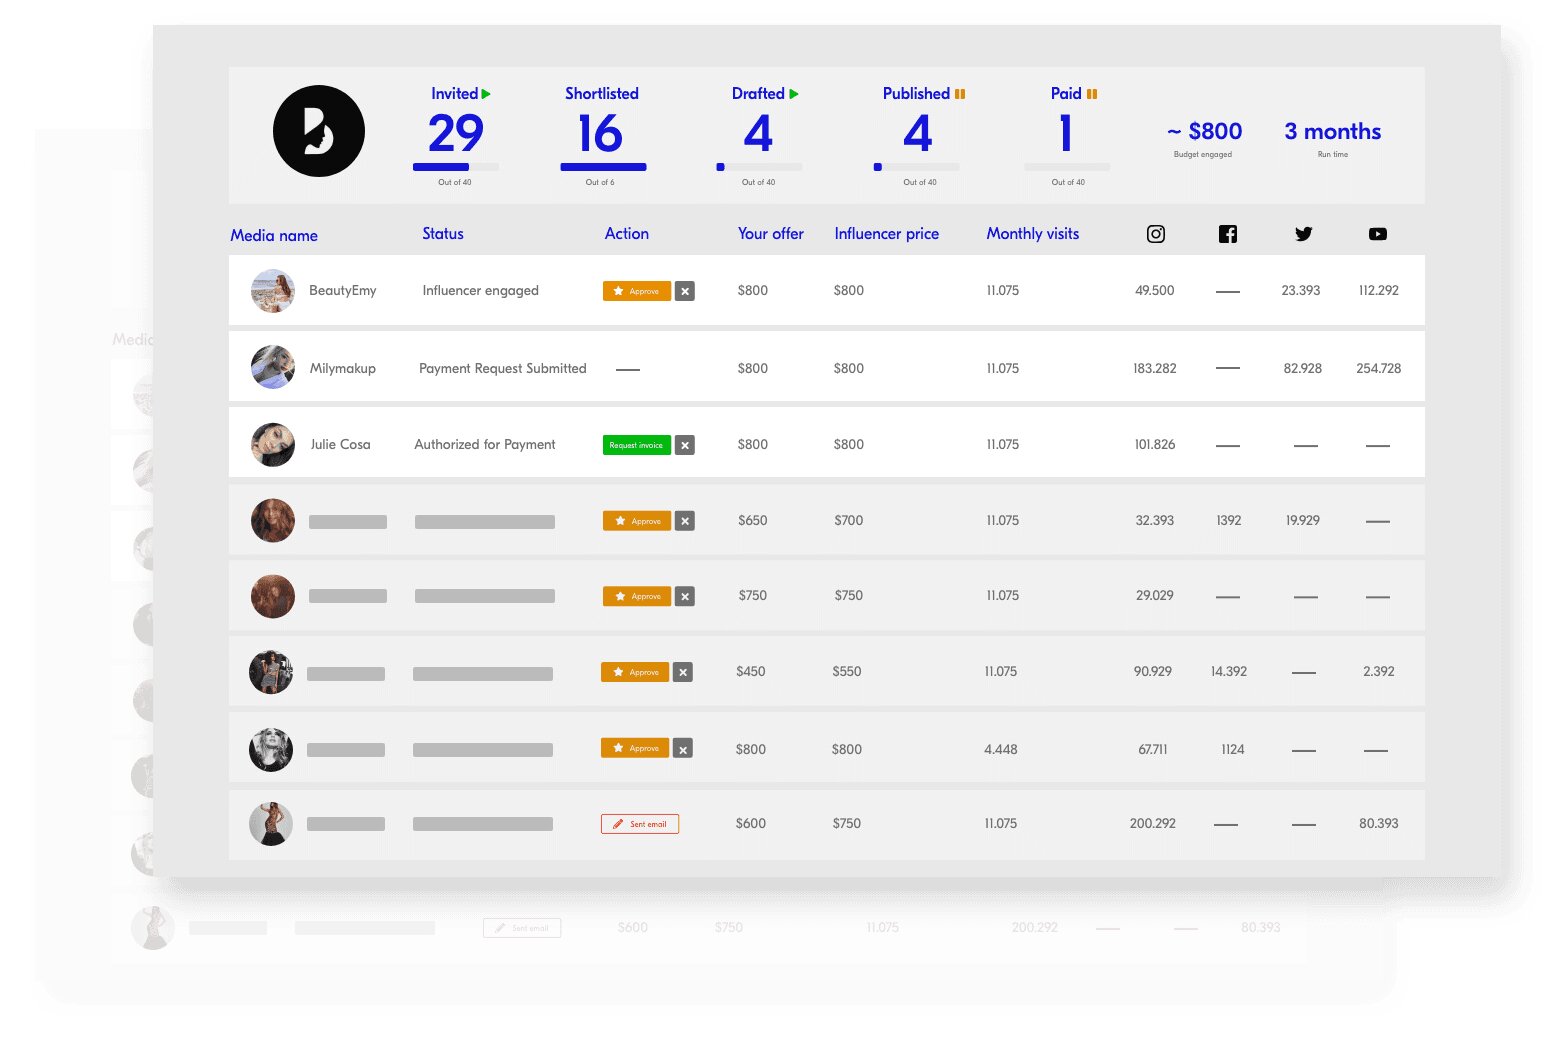Screen dimensions: 1556x1046
Task: Click the YouTube column icon
Action: click(1378, 234)
